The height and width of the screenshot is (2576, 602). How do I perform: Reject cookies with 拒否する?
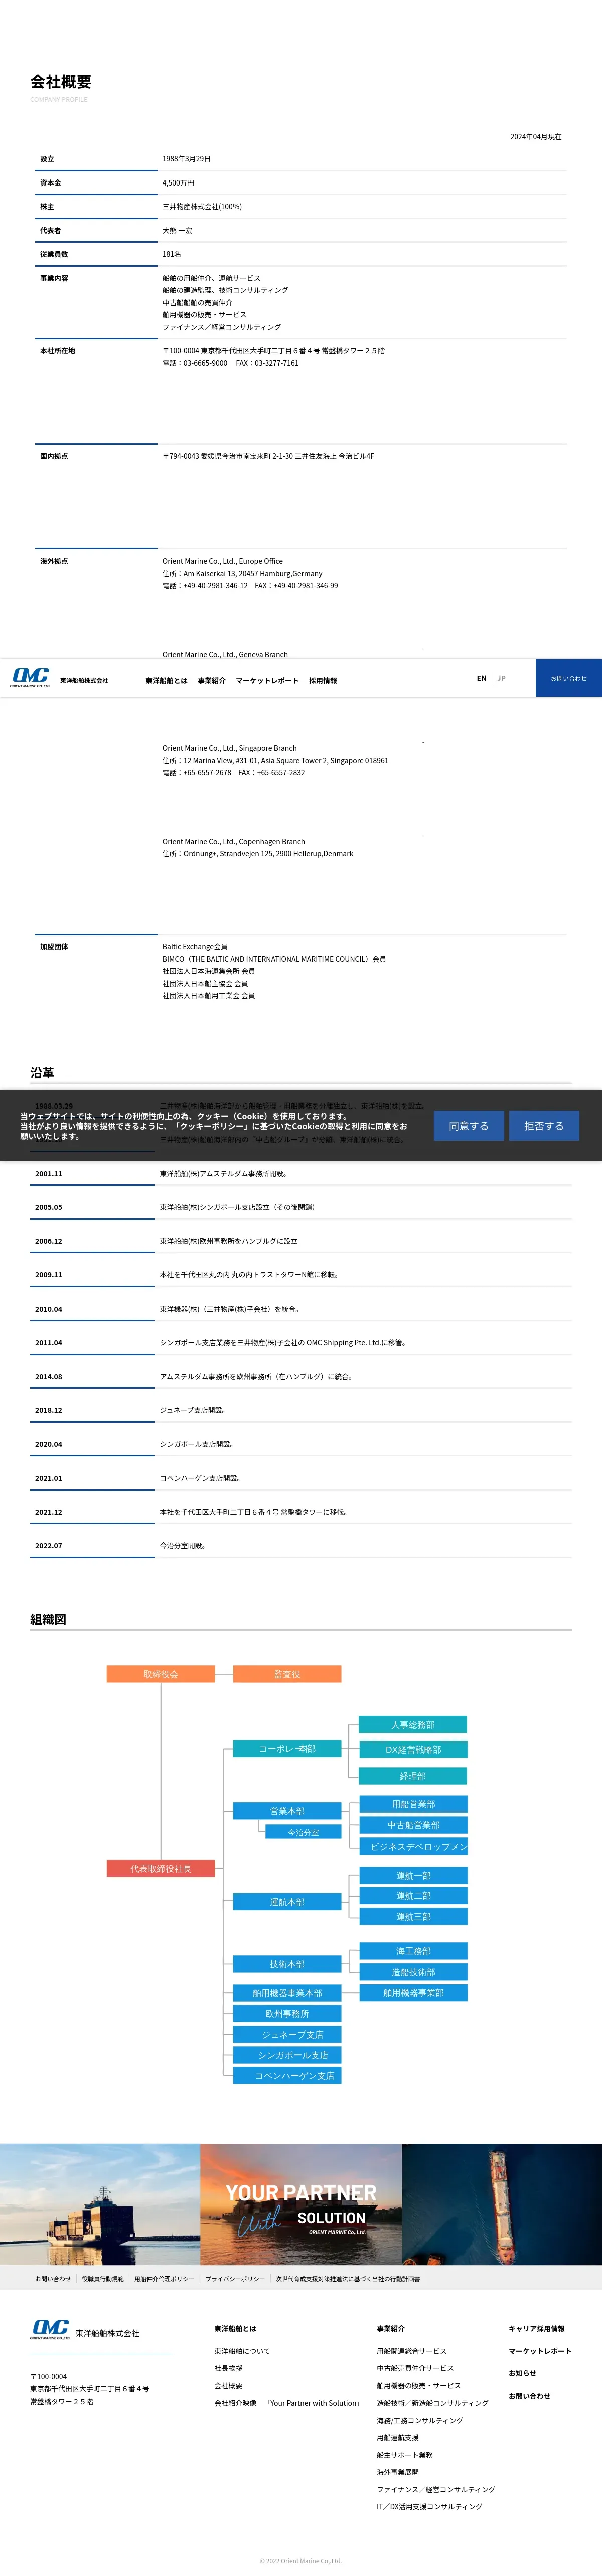click(544, 1125)
